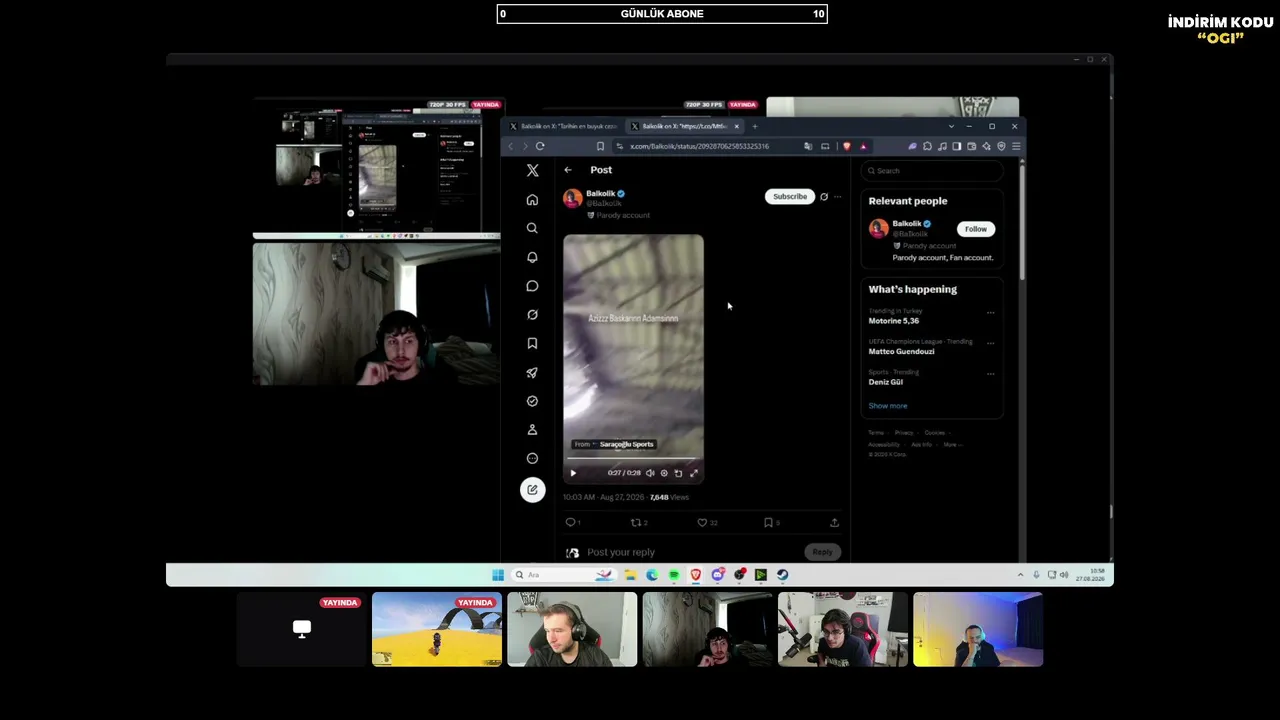
Task: Click the Subscribe button
Action: coord(790,197)
